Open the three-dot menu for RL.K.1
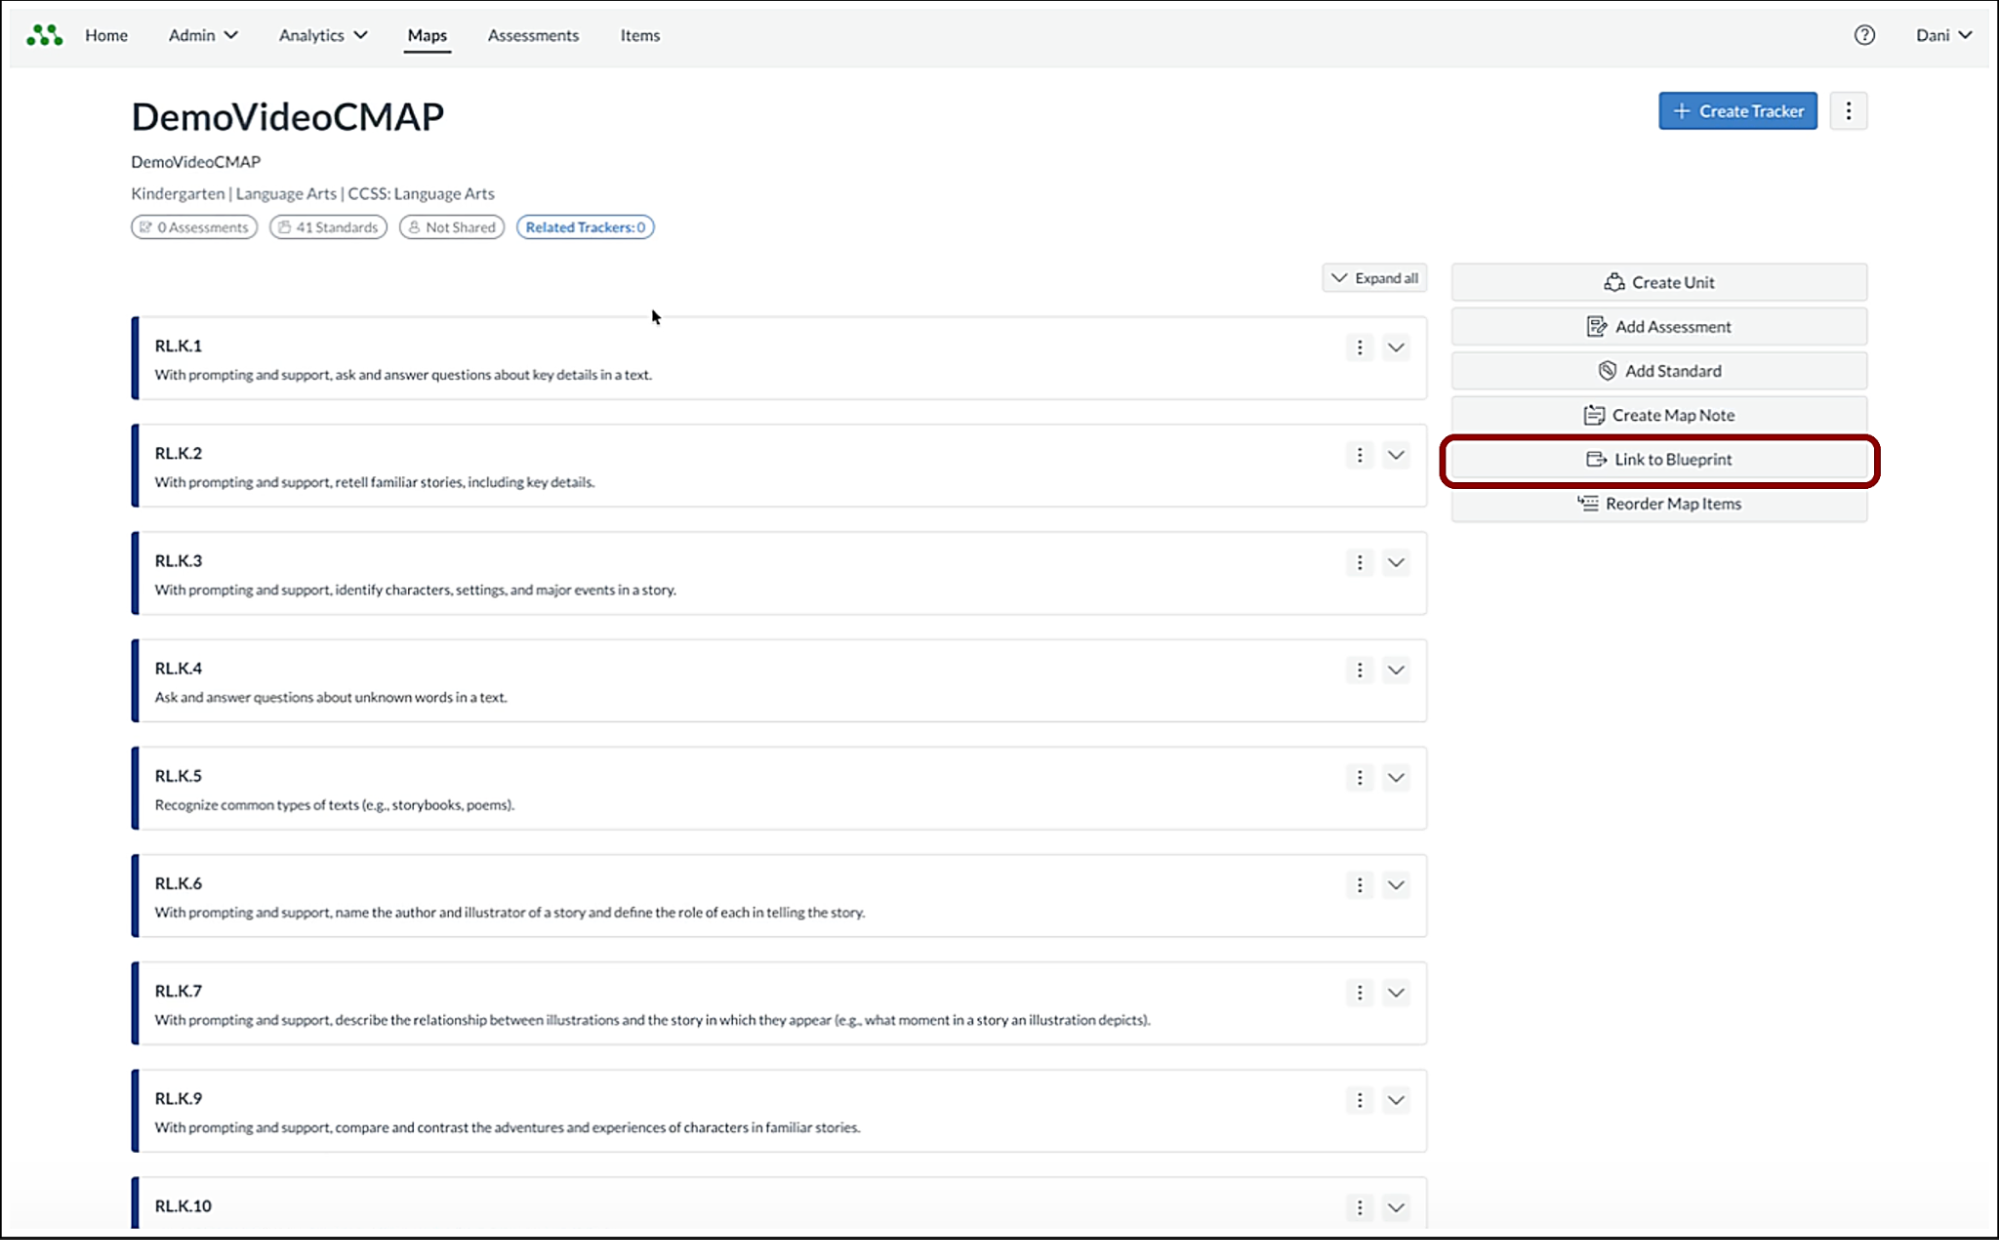The height and width of the screenshot is (1240, 1999). coord(1359,347)
